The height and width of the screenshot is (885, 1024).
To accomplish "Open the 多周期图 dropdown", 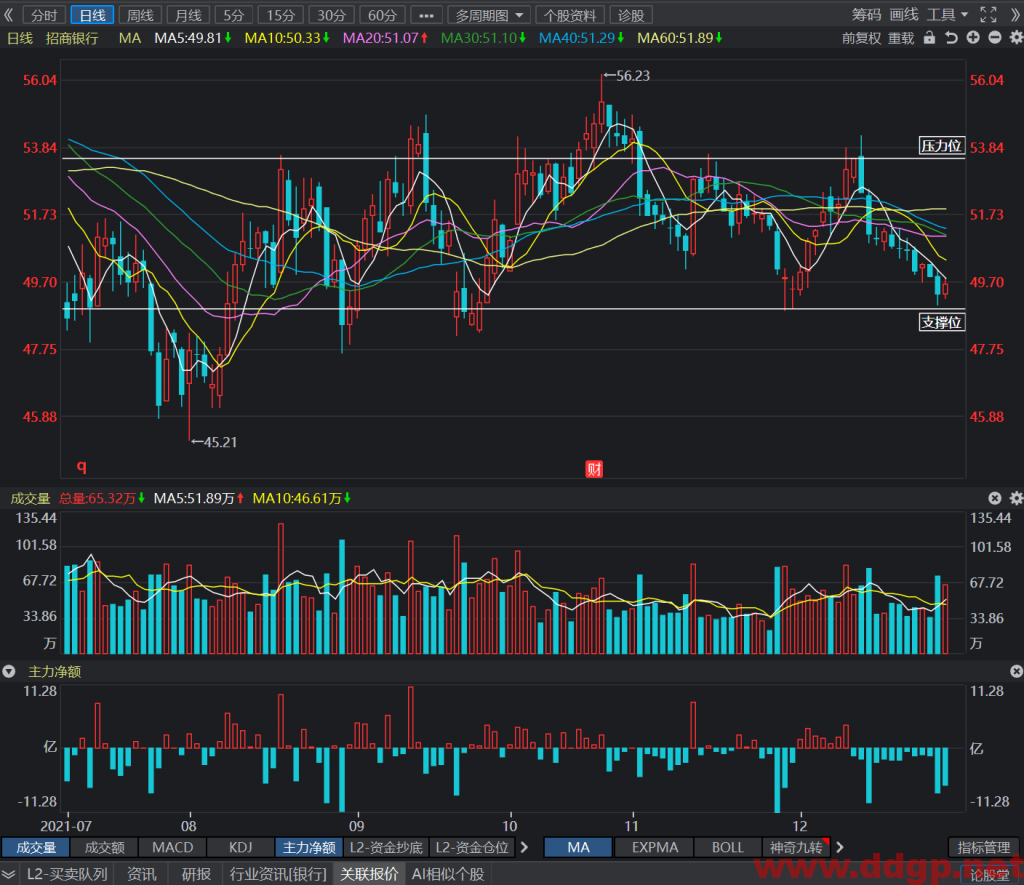I will 489,15.
